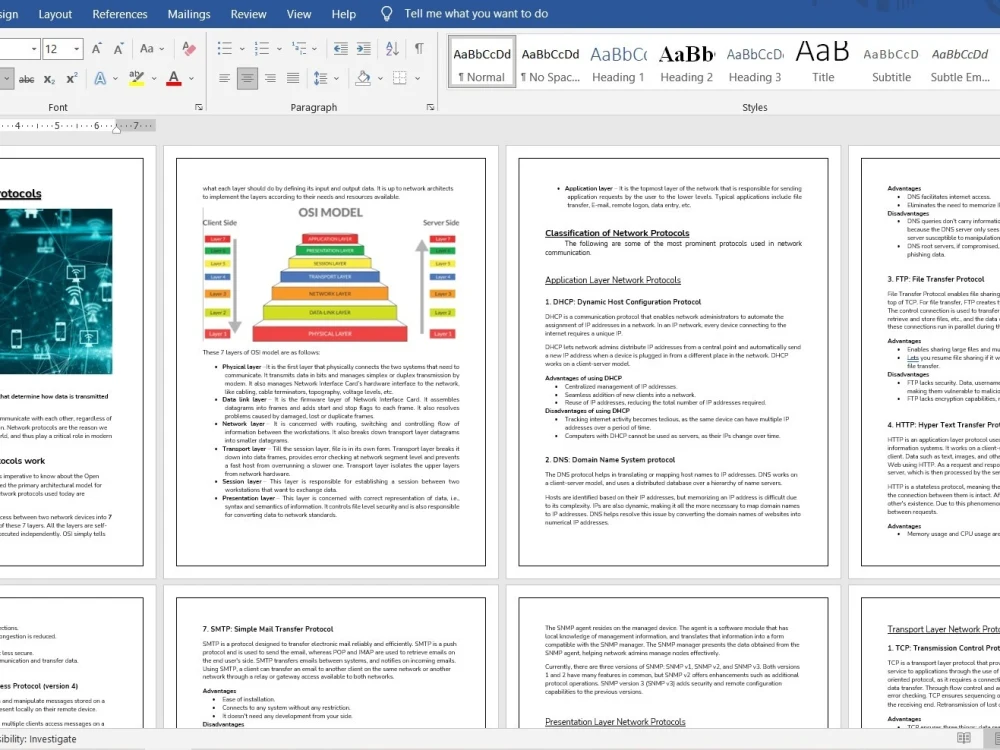Click the right indent marker on ruler

[x=117, y=128]
